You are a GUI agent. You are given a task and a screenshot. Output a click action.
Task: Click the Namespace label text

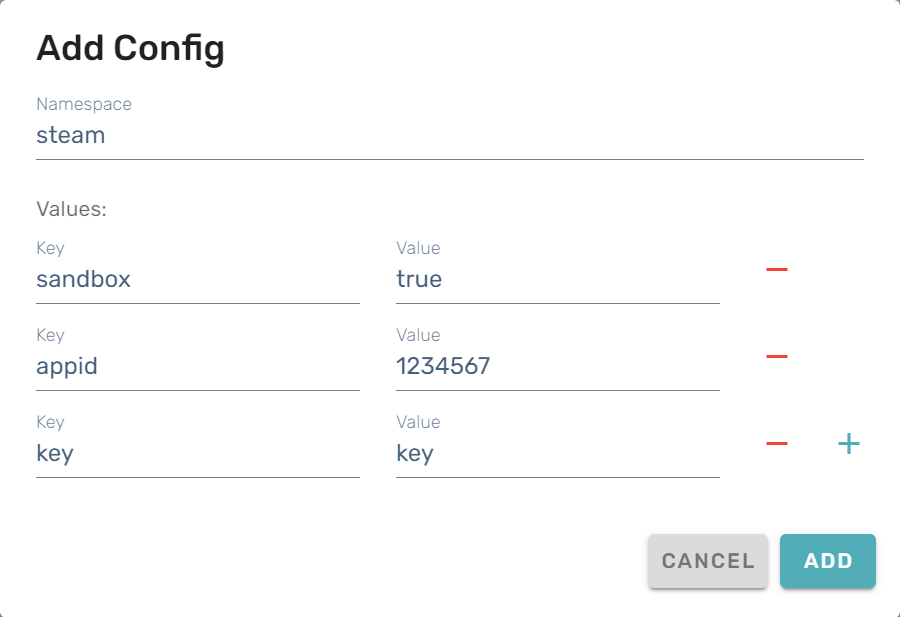tap(84, 104)
